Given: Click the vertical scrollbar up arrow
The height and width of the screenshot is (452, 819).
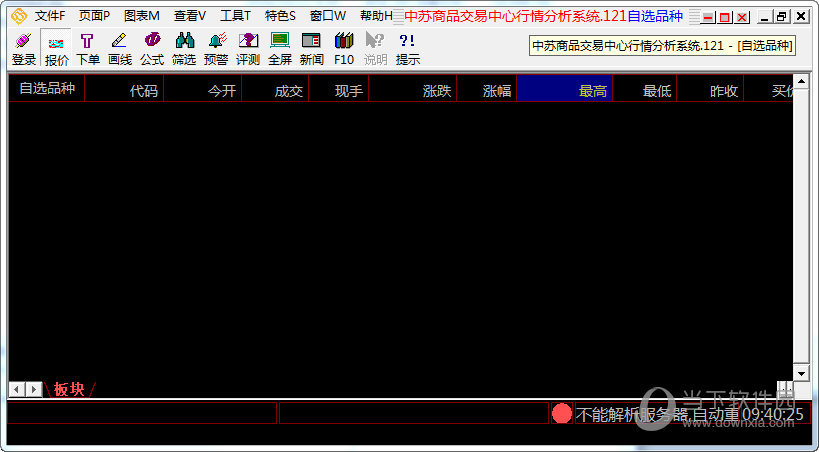Looking at the screenshot, I should pos(801,82).
